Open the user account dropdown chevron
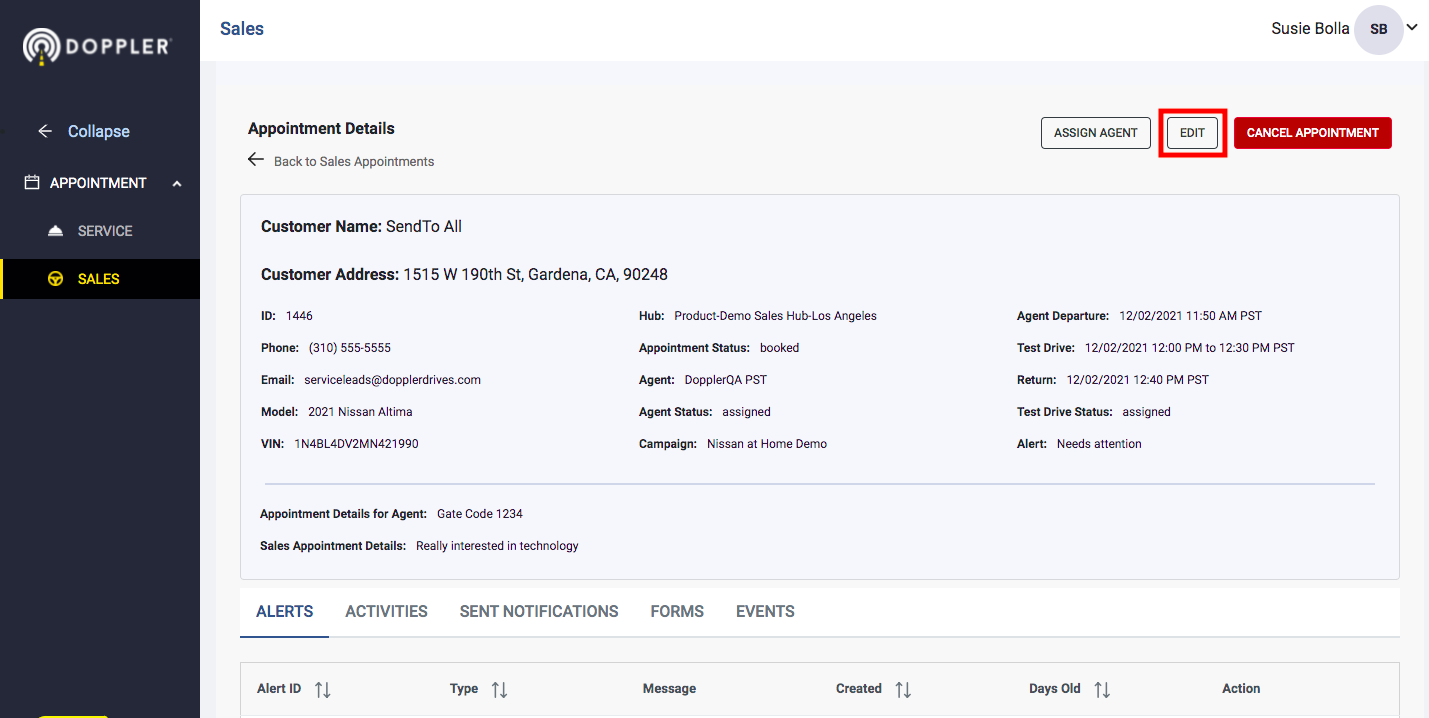Screen dimensions: 1429x718 (1412, 27)
